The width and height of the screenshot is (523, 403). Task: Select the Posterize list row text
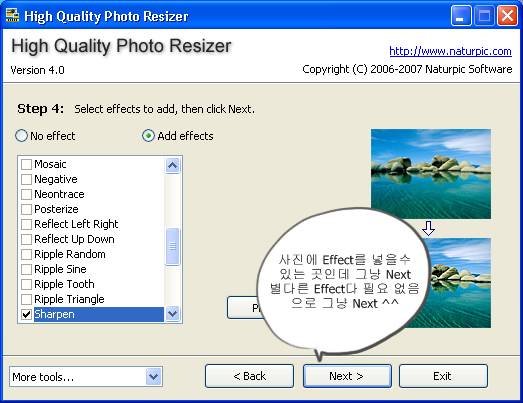56,209
